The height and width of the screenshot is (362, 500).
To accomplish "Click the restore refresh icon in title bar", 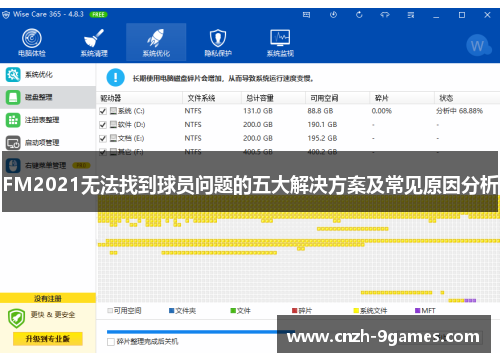I will [359, 15].
